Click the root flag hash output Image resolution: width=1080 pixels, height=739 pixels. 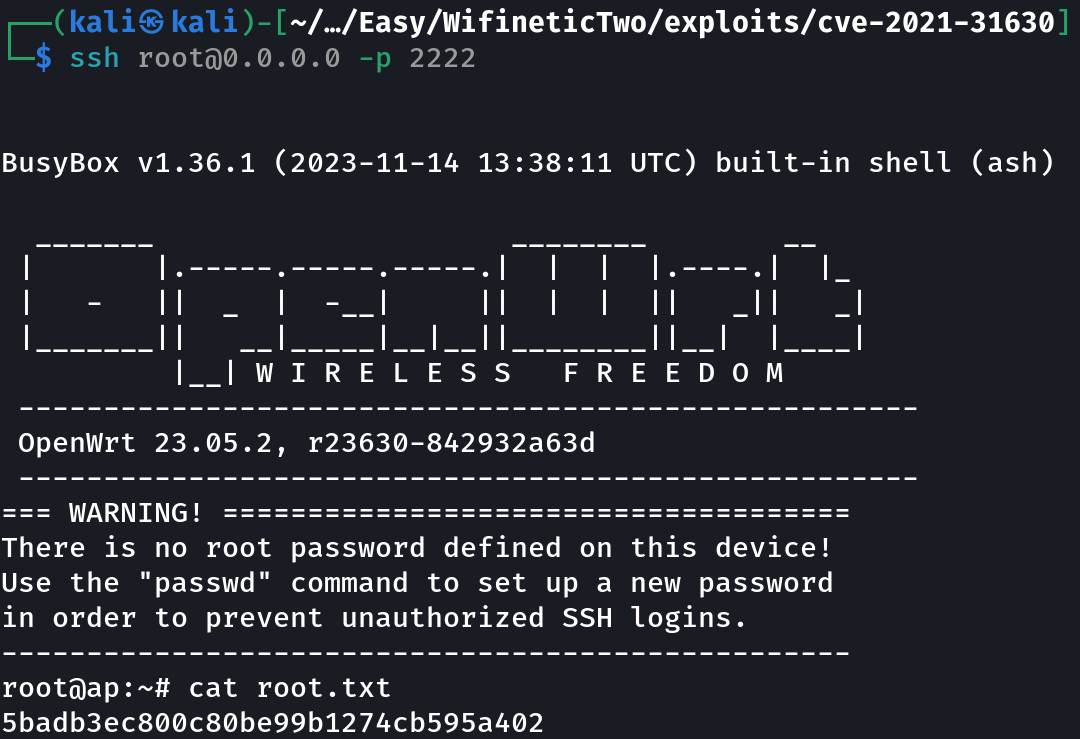(x=273, y=722)
